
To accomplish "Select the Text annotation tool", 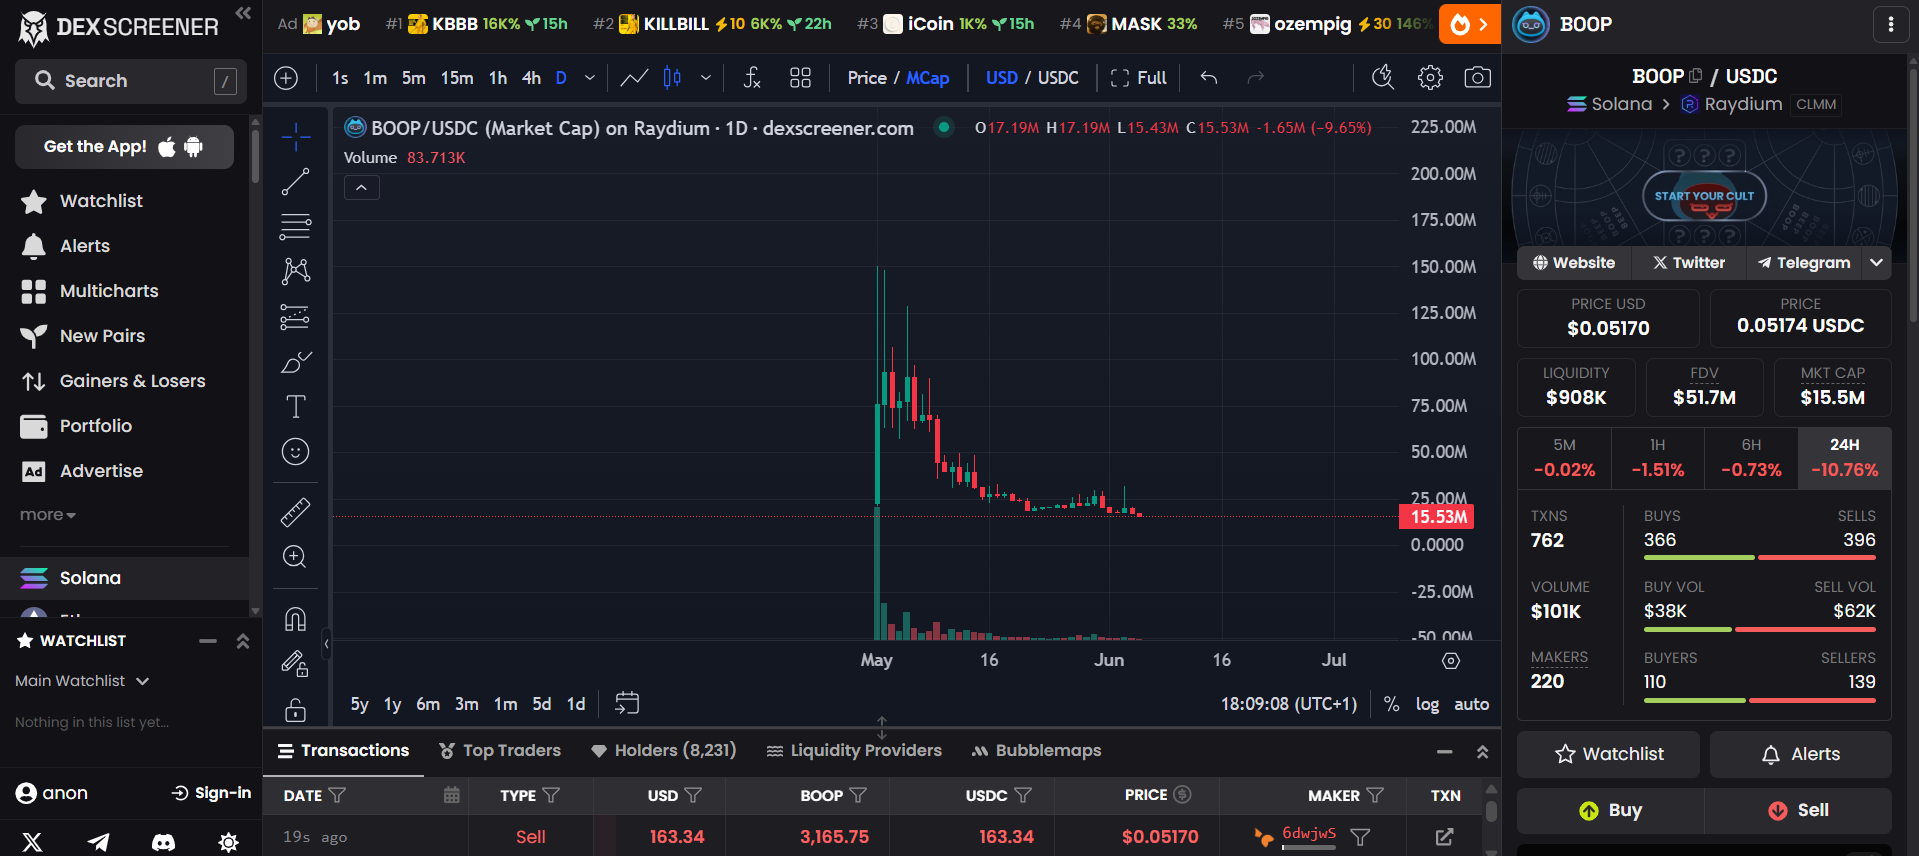I will pos(295,407).
